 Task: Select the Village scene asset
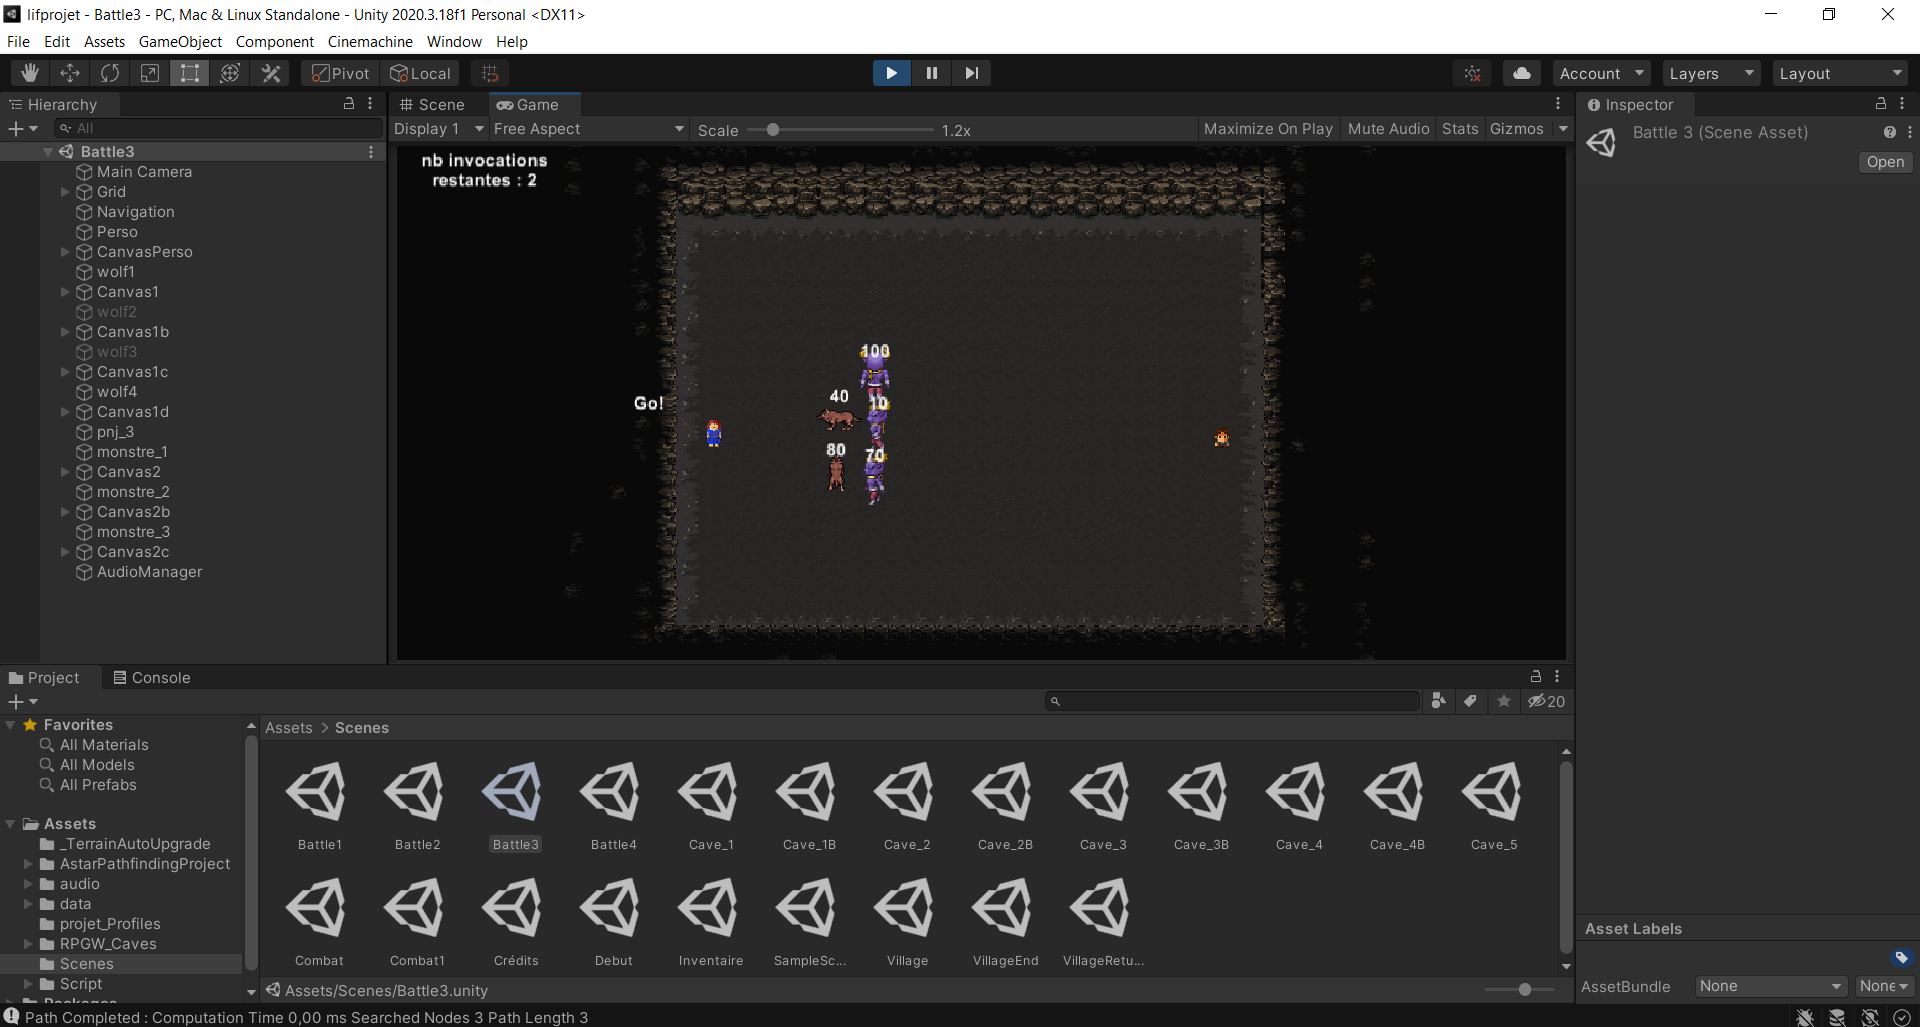[907, 923]
